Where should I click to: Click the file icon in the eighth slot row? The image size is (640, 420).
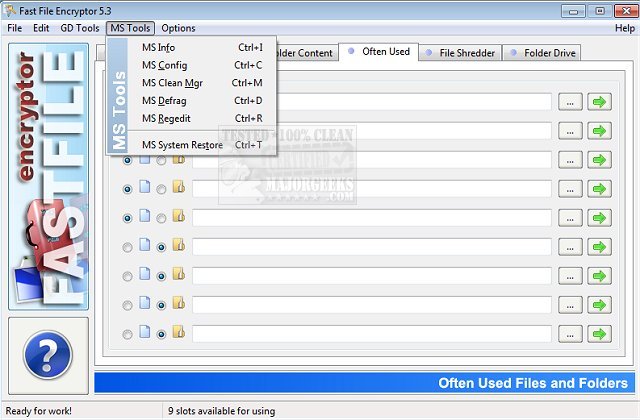tap(144, 302)
